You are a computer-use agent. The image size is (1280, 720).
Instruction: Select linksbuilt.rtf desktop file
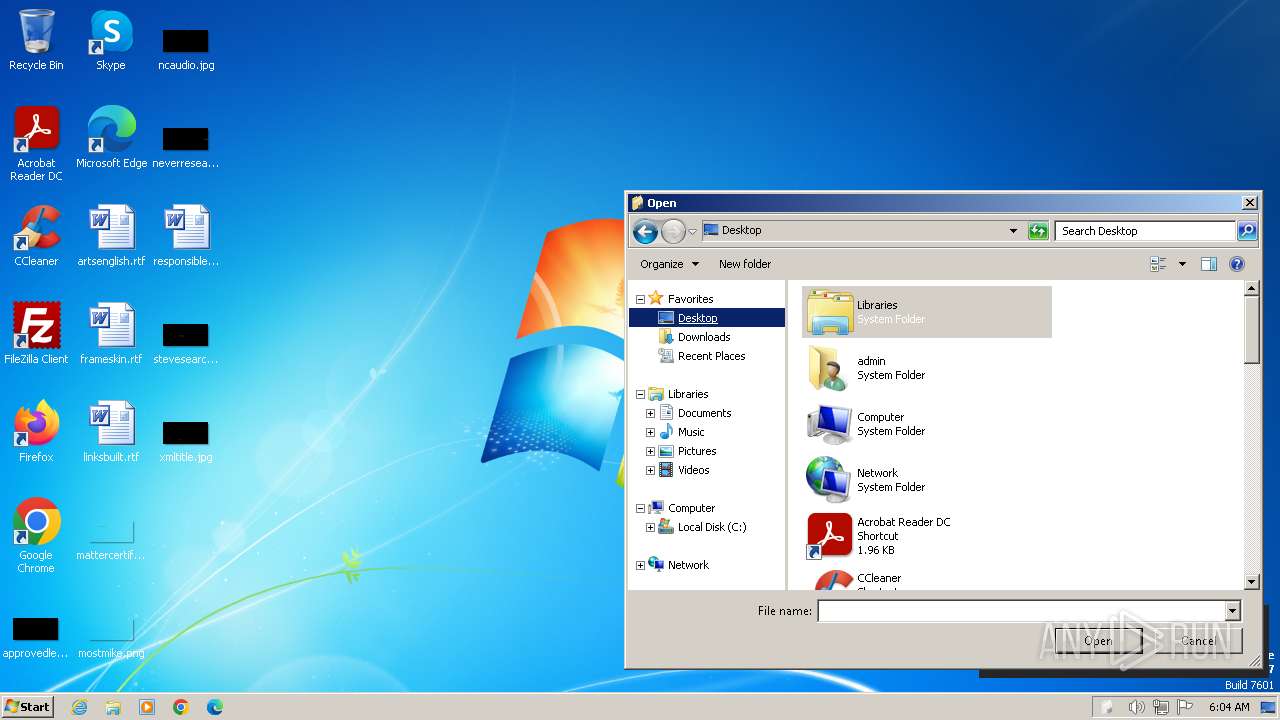coord(111,432)
